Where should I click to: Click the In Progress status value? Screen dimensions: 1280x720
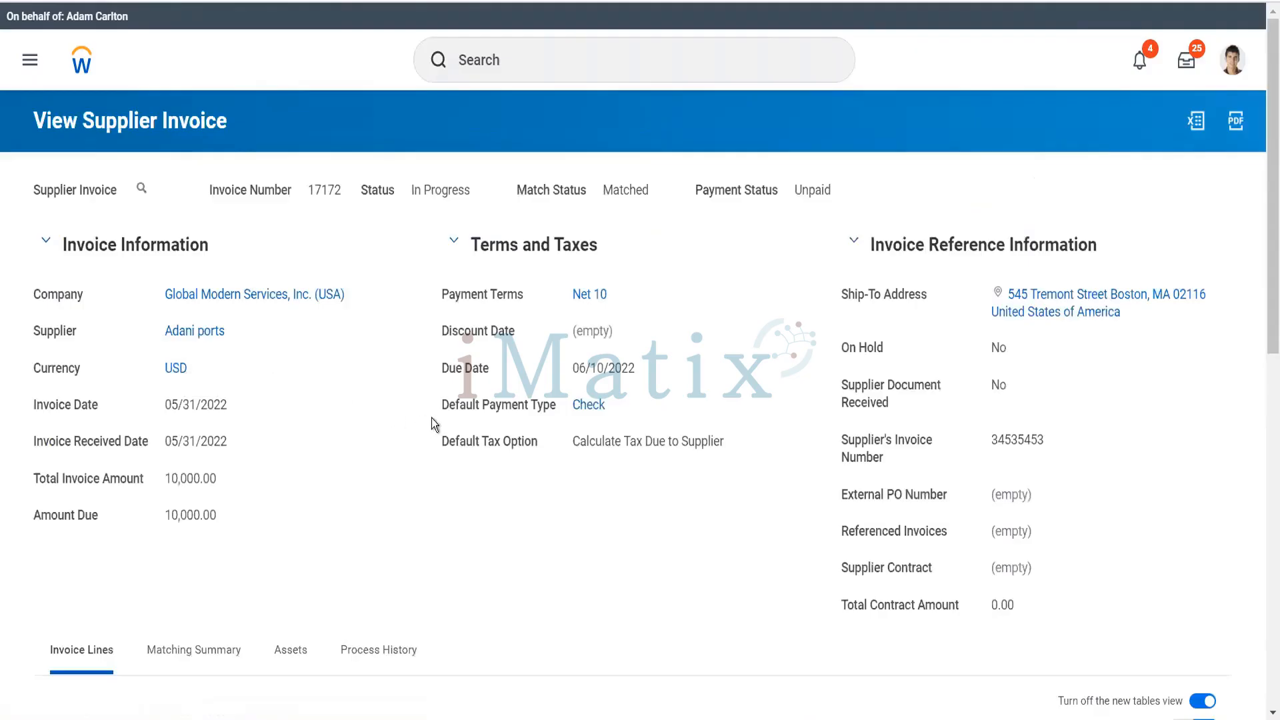pos(440,190)
